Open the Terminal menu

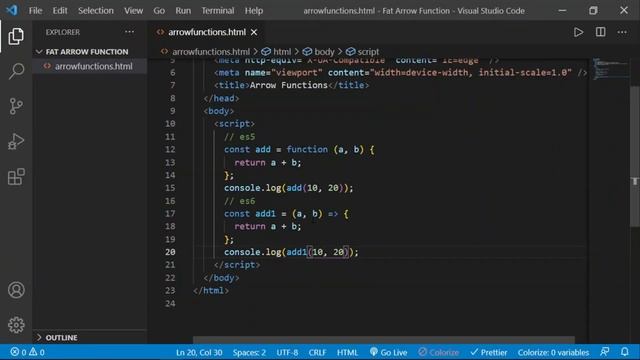click(x=218, y=10)
